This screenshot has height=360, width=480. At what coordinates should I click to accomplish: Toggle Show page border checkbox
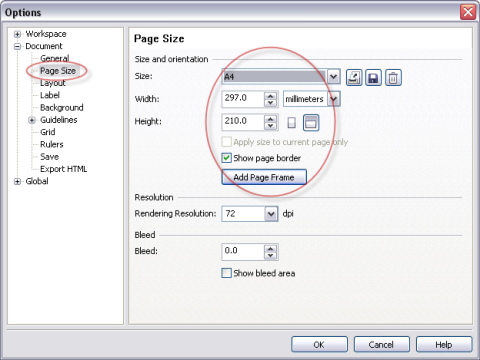tap(227, 158)
